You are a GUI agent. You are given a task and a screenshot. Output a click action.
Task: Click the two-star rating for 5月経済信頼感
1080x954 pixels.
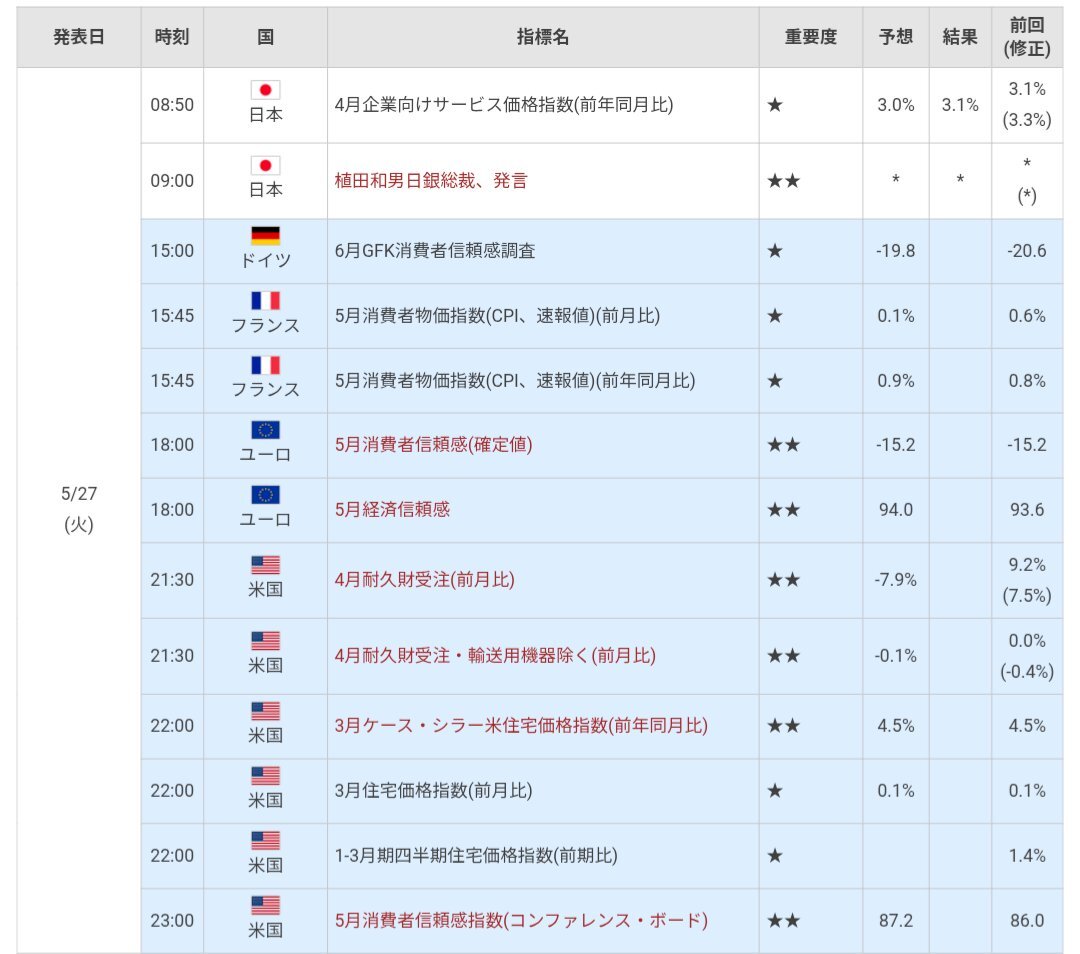point(784,510)
